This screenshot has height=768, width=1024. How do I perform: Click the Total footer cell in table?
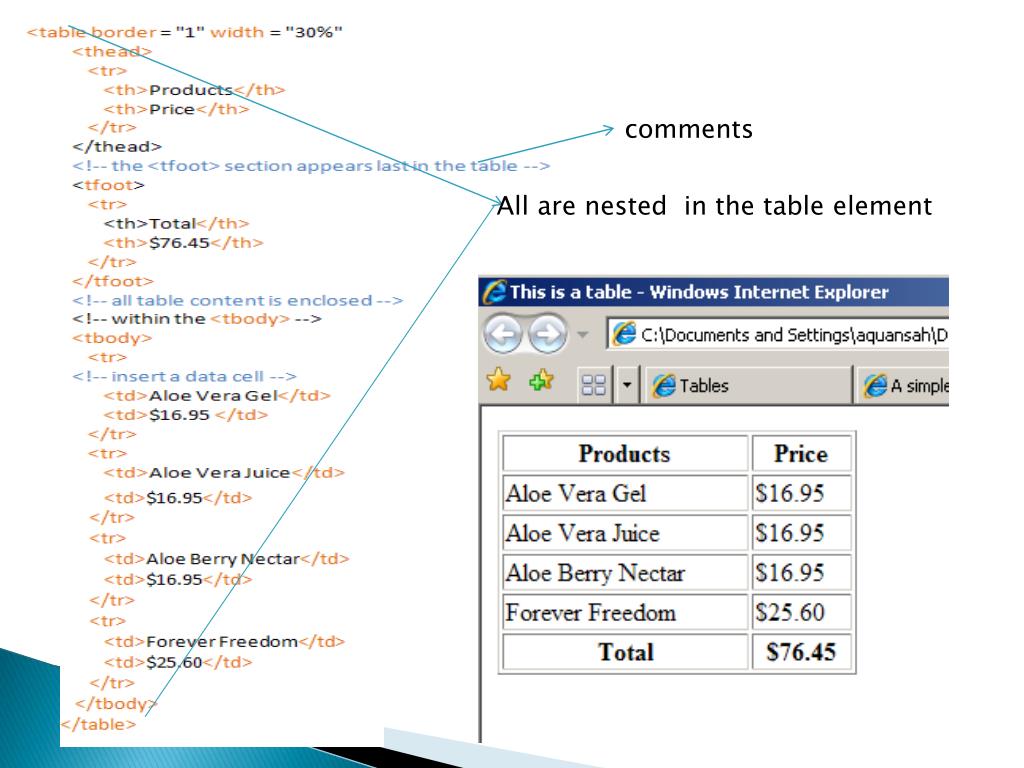pyautogui.click(x=625, y=652)
